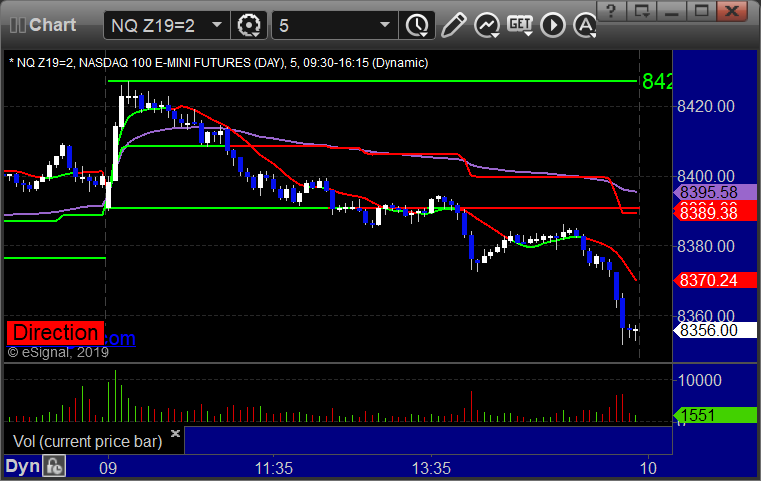Screen dimensions: 761x481
Task: Click the 13:35 time axis label
Action: coord(431,468)
